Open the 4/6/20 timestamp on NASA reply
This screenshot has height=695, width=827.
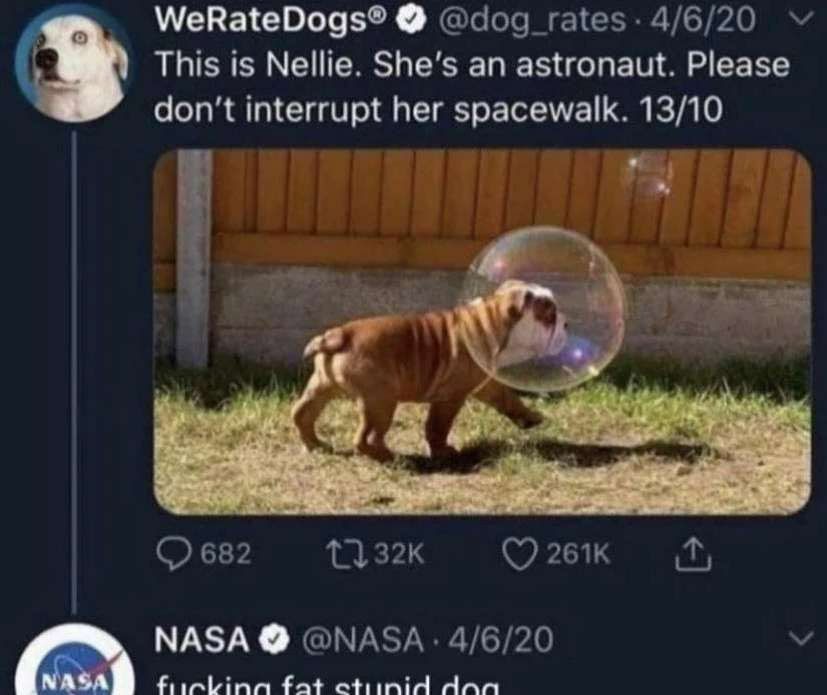tap(501, 639)
